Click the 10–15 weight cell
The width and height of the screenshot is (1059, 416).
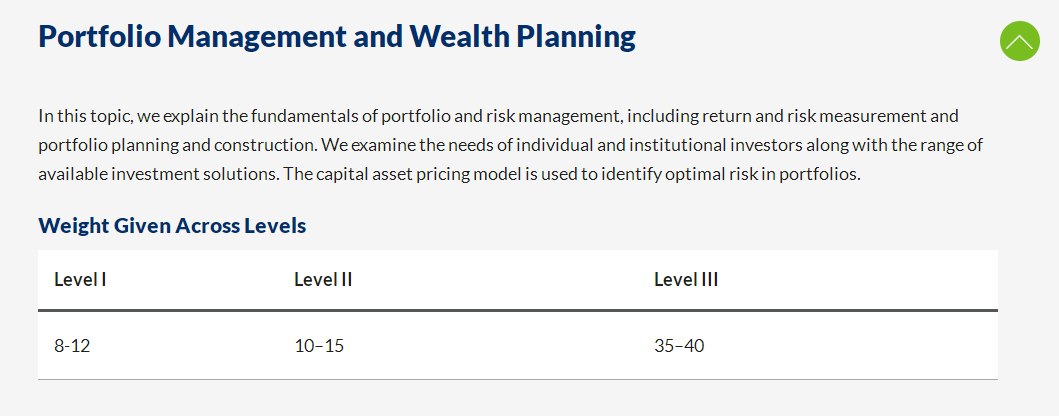(319, 346)
